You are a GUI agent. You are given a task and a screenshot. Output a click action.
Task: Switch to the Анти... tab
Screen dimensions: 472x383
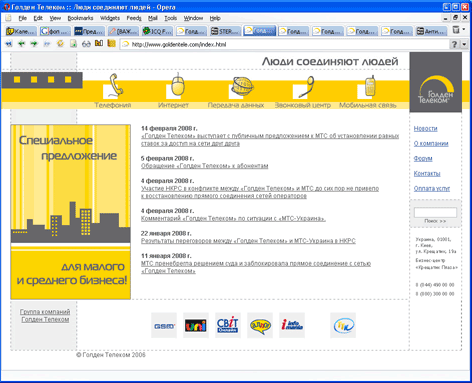(431, 31)
